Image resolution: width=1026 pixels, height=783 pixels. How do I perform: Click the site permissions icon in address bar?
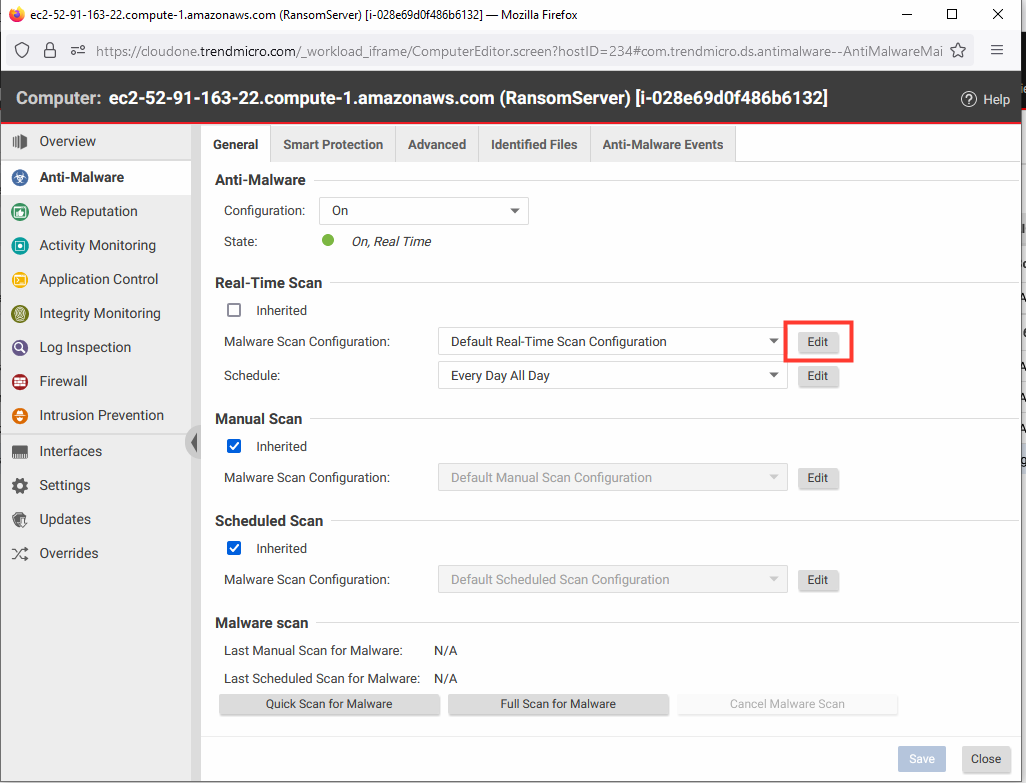(78, 50)
